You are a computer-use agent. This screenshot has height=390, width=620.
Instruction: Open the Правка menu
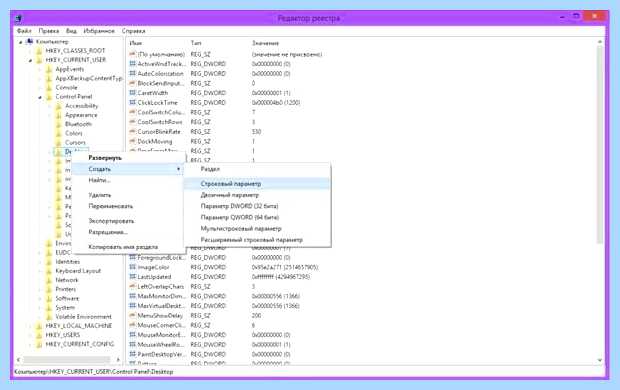tap(49, 31)
